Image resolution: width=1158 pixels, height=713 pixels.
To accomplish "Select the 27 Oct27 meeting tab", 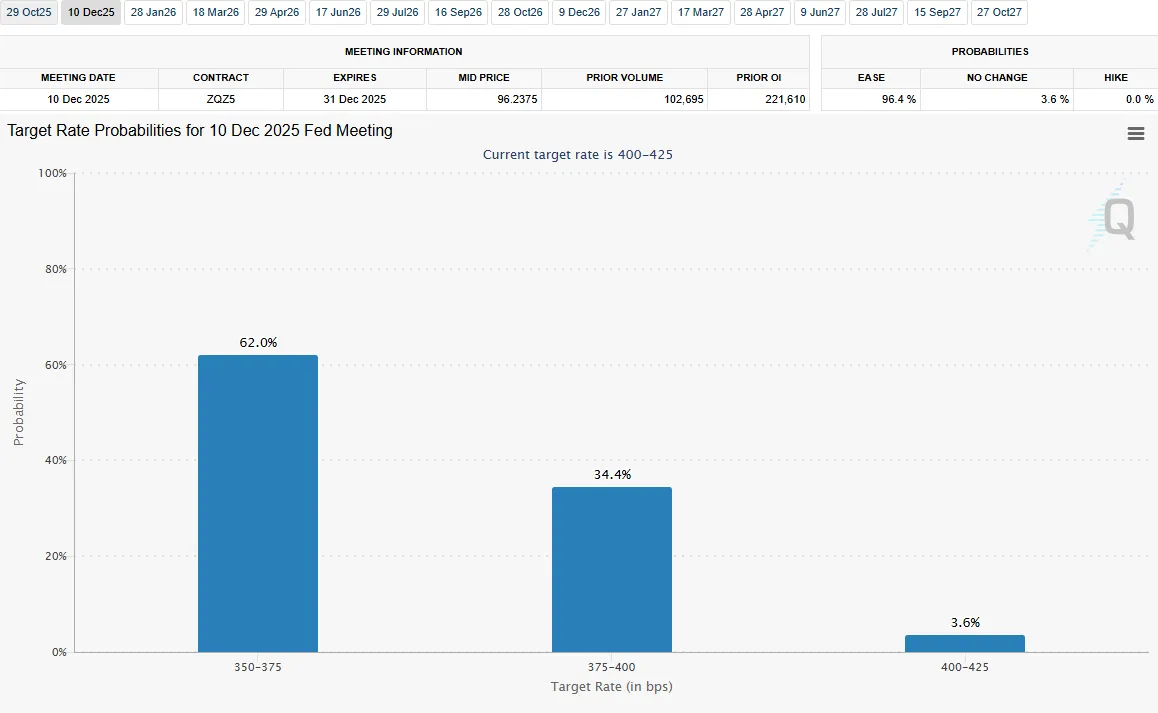I will click(998, 13).
